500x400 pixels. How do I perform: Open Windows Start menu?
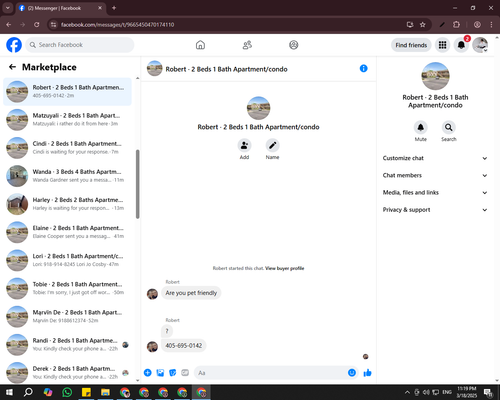[x=9, y=392]
